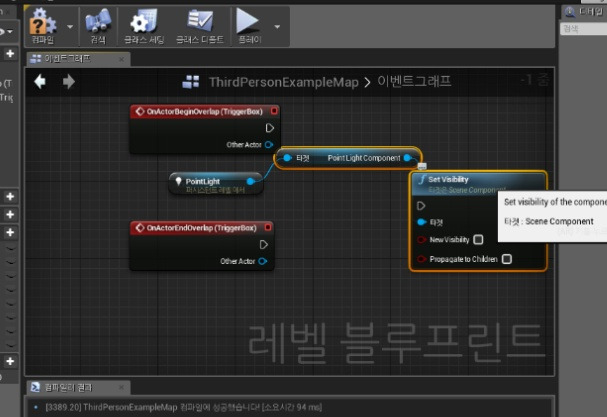The width and height of the screenshot is (607, 417).
Task: Click OnActorEndOverlap execution output pin
Action: 264,244
